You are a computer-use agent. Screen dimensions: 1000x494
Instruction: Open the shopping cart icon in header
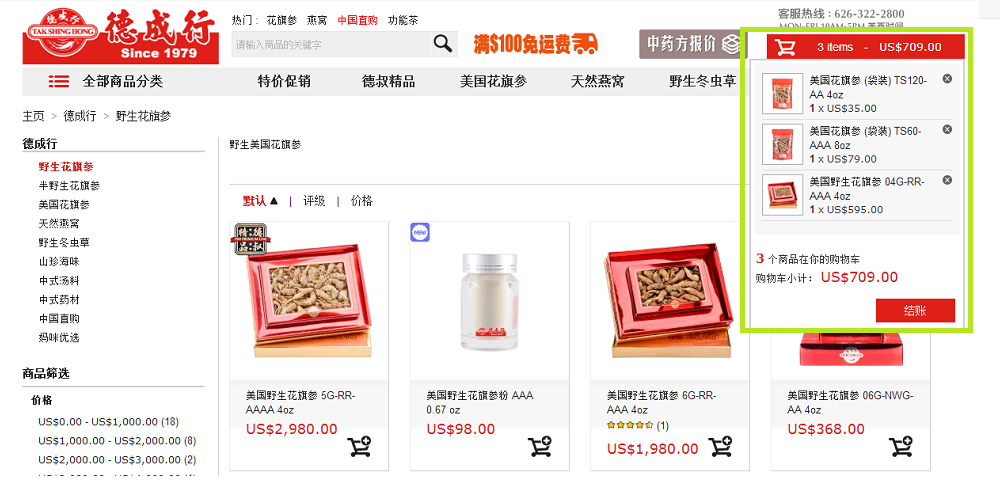point(785,47)
